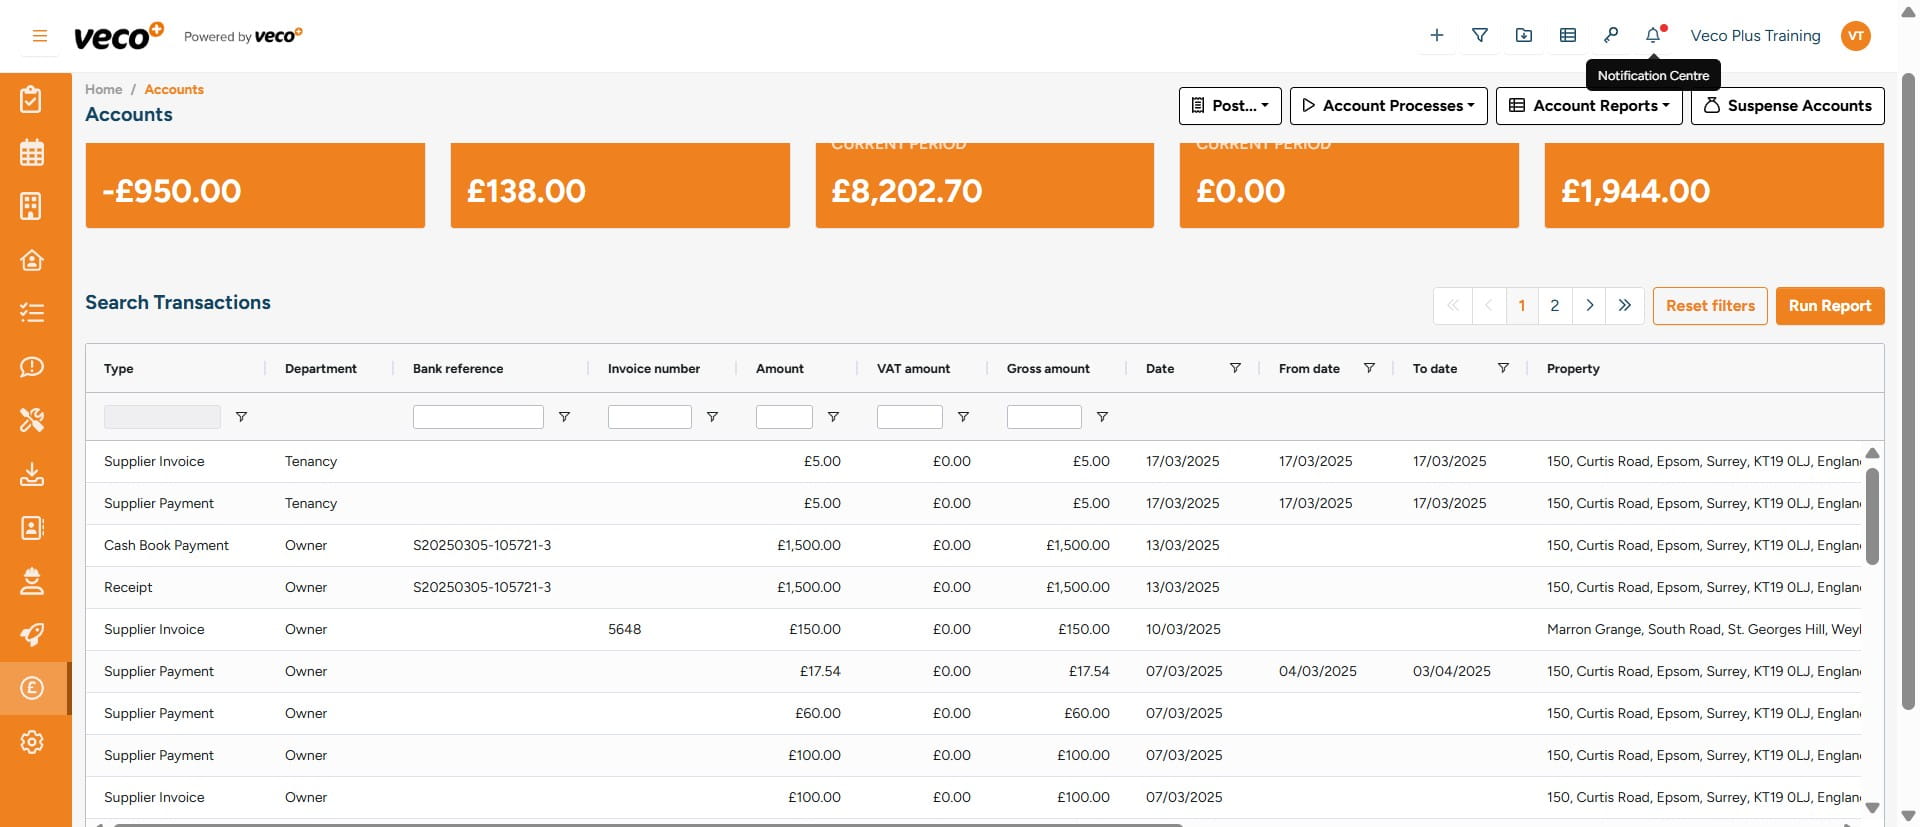The width and height of the screenshot is (1920, 827).
Task: Open the To date column filter
Action: pyautogui.click(x=1502, y=368)
